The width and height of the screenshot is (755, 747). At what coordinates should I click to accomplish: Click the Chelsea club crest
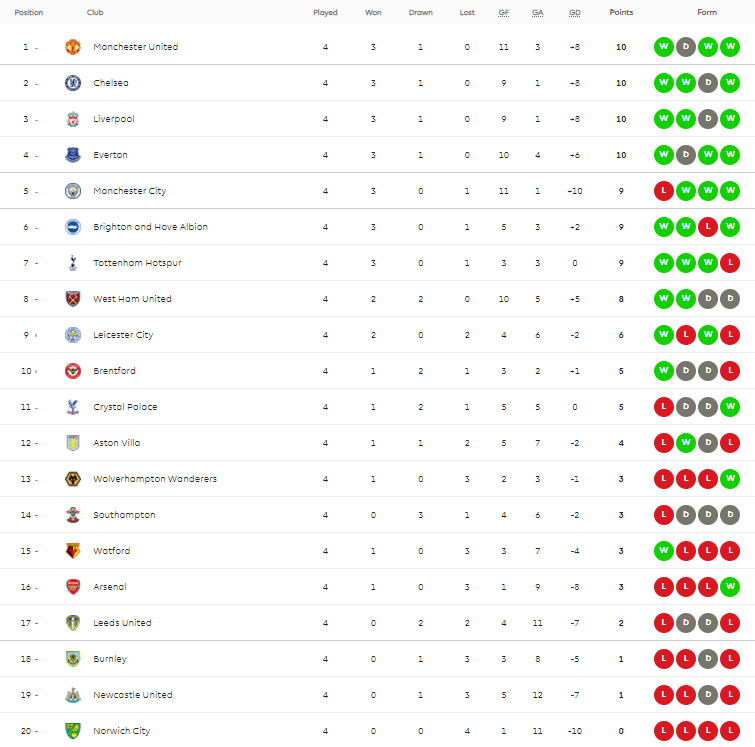(x=73, y=83)
